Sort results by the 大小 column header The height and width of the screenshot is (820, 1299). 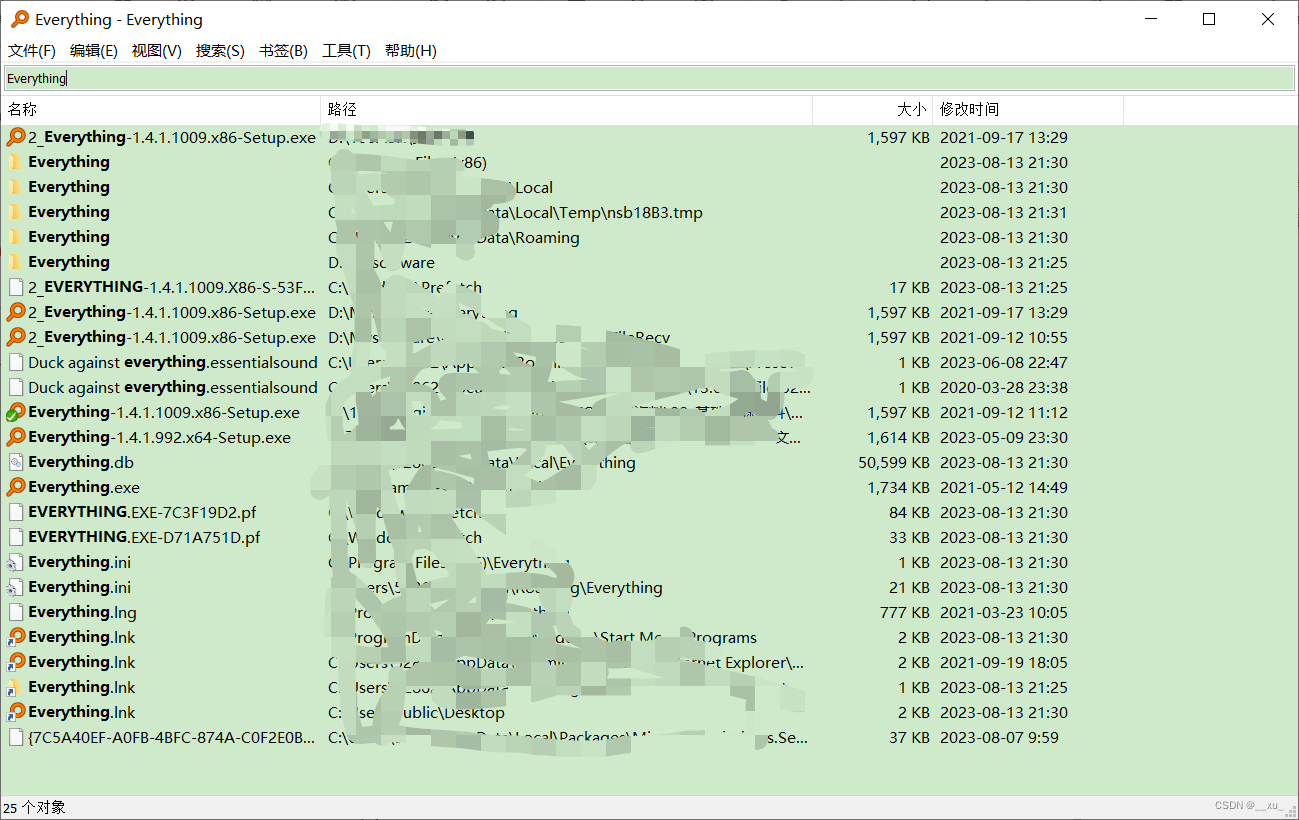(x=872, y=110)
